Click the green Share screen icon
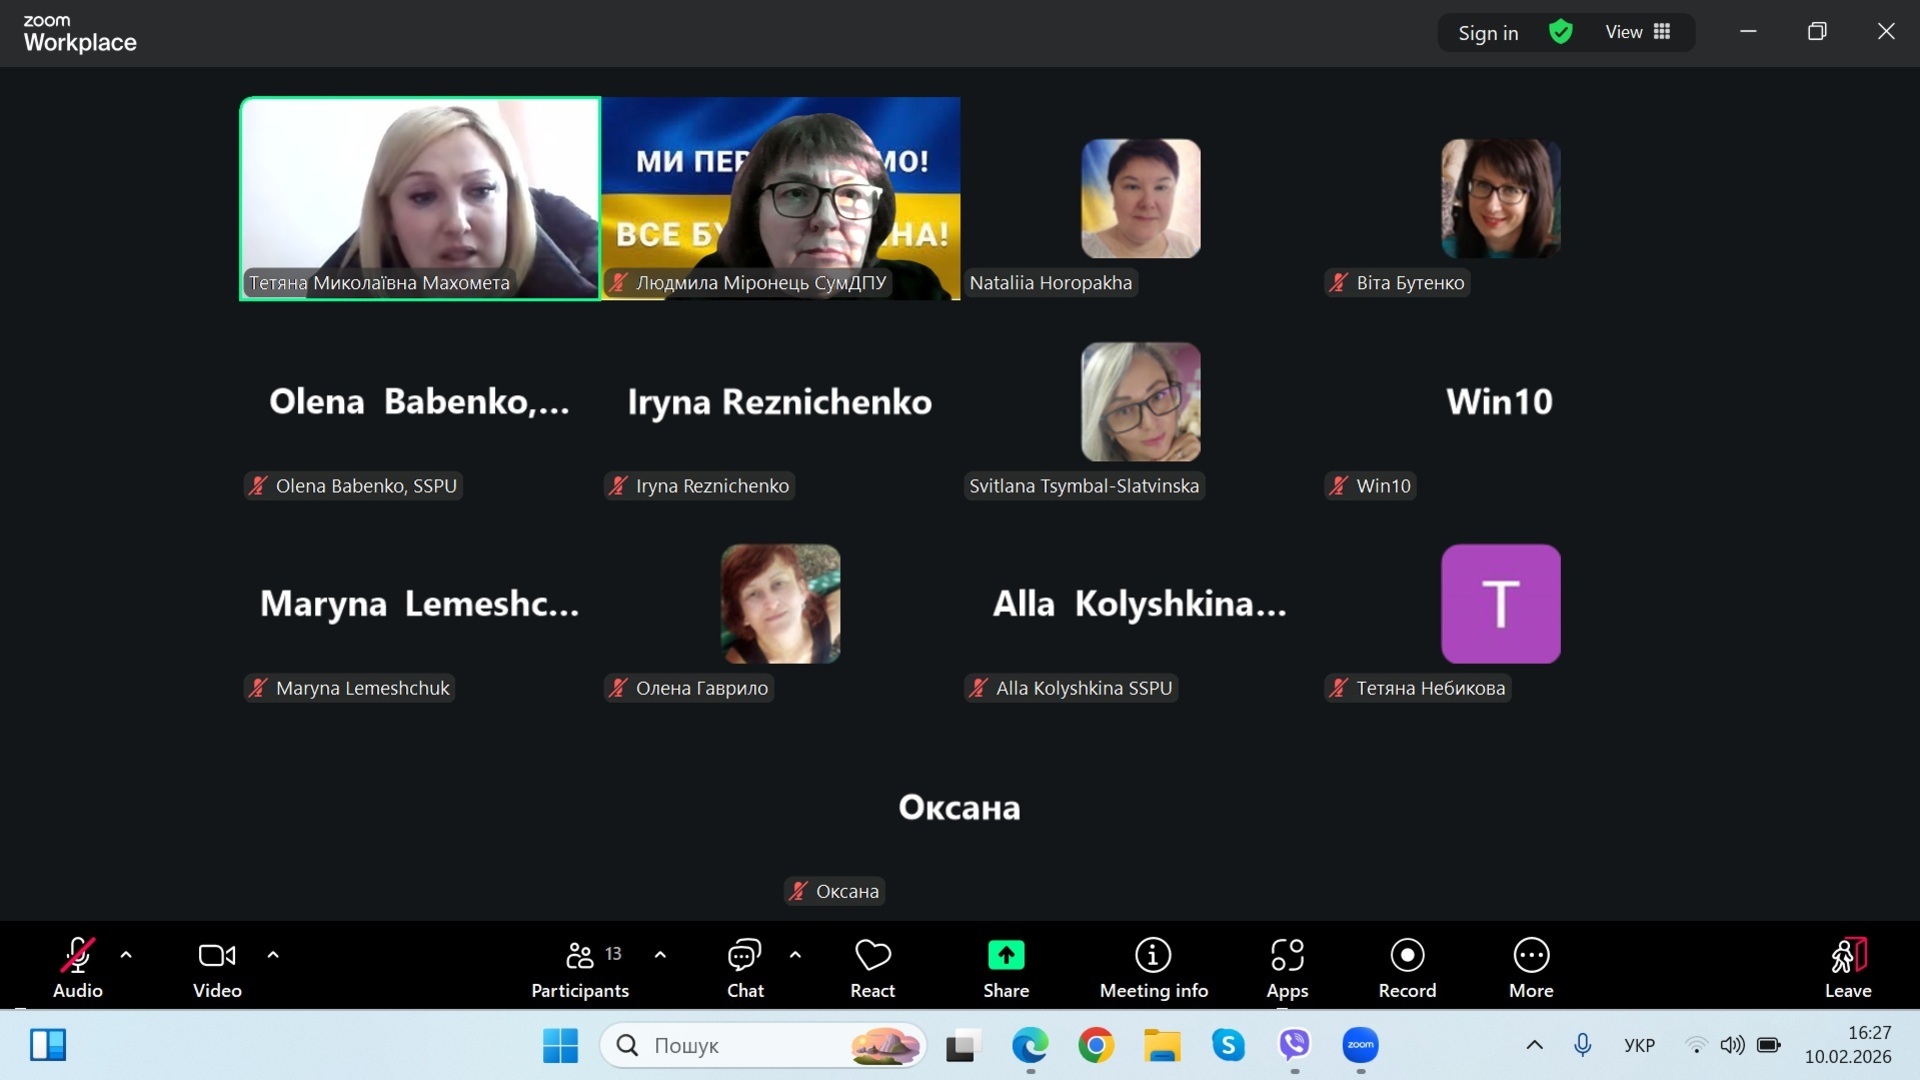 pos(1005,955)
